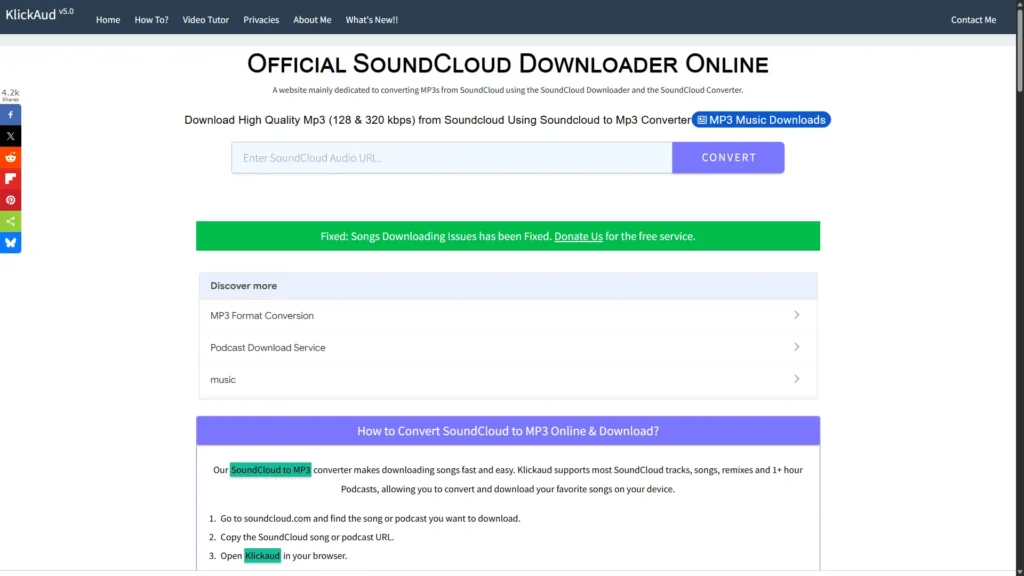Open the How To? menu item
The height and width of the screenshot is (576, 1024).
tap(152, 20)
